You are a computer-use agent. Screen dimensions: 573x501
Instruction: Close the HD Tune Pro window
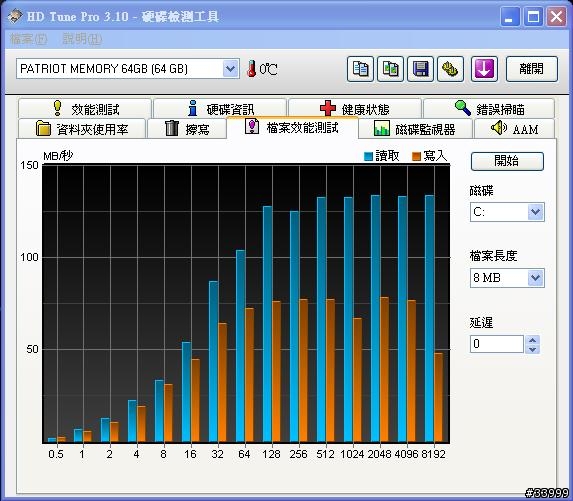[x=557, y=17]
